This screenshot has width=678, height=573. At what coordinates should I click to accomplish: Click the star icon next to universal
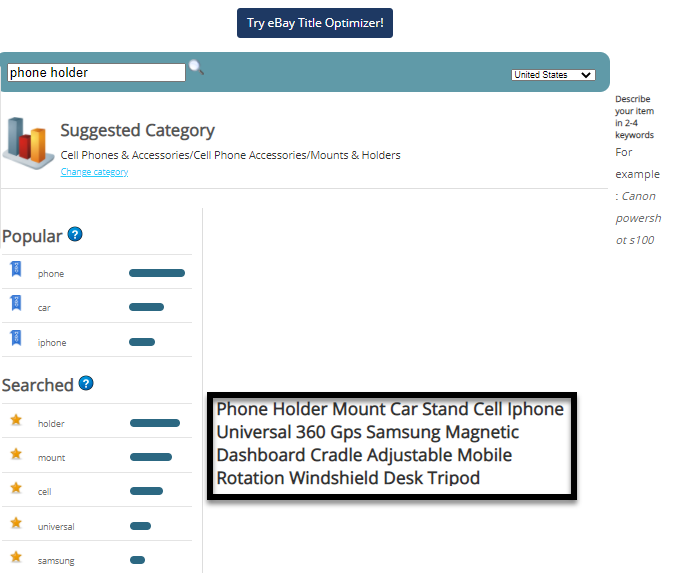pos(16,522)
